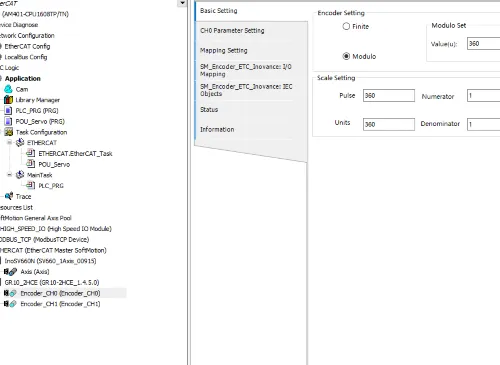Select the MainTask tree item
Viewport: 500px width, 365px height.
(x=40, y=175)
